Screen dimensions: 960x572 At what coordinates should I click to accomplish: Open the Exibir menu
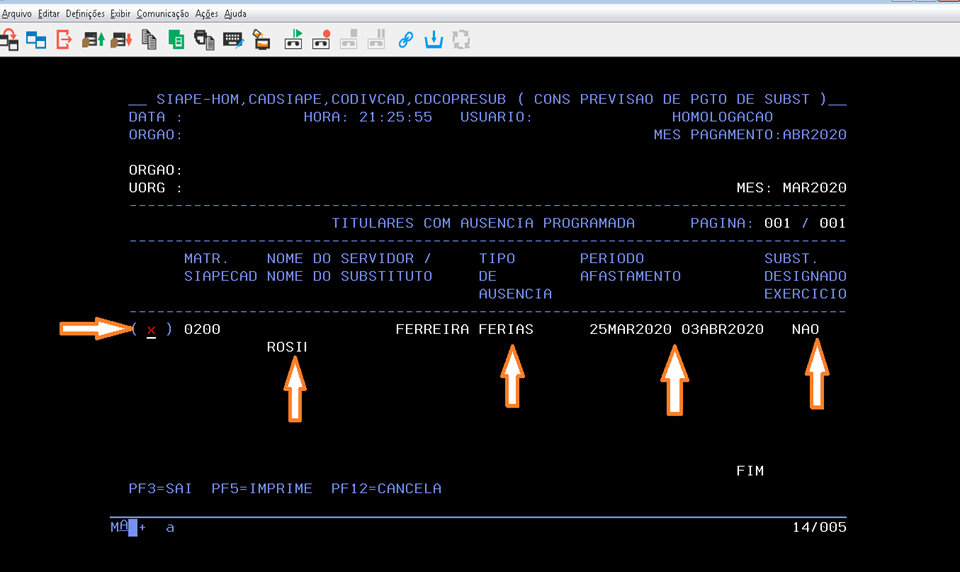point(120,13)
